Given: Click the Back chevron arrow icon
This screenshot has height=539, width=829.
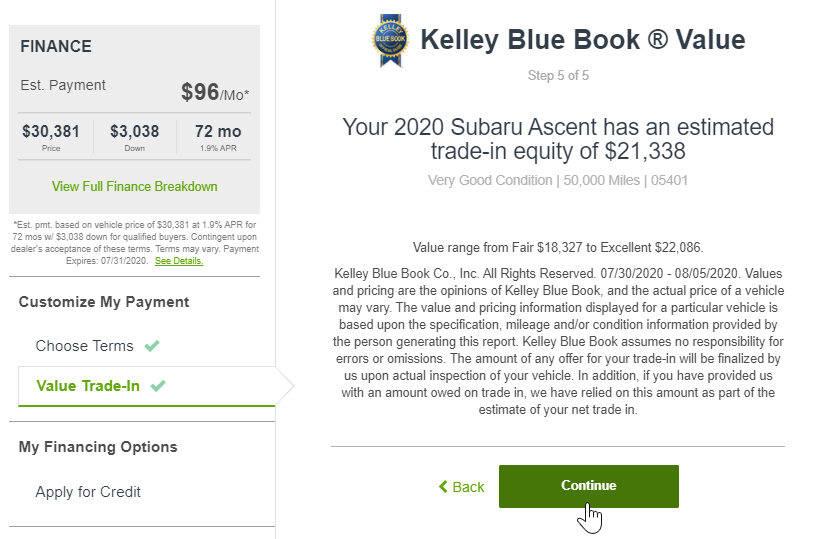Looking at the screenshot, I should point(443,486).
